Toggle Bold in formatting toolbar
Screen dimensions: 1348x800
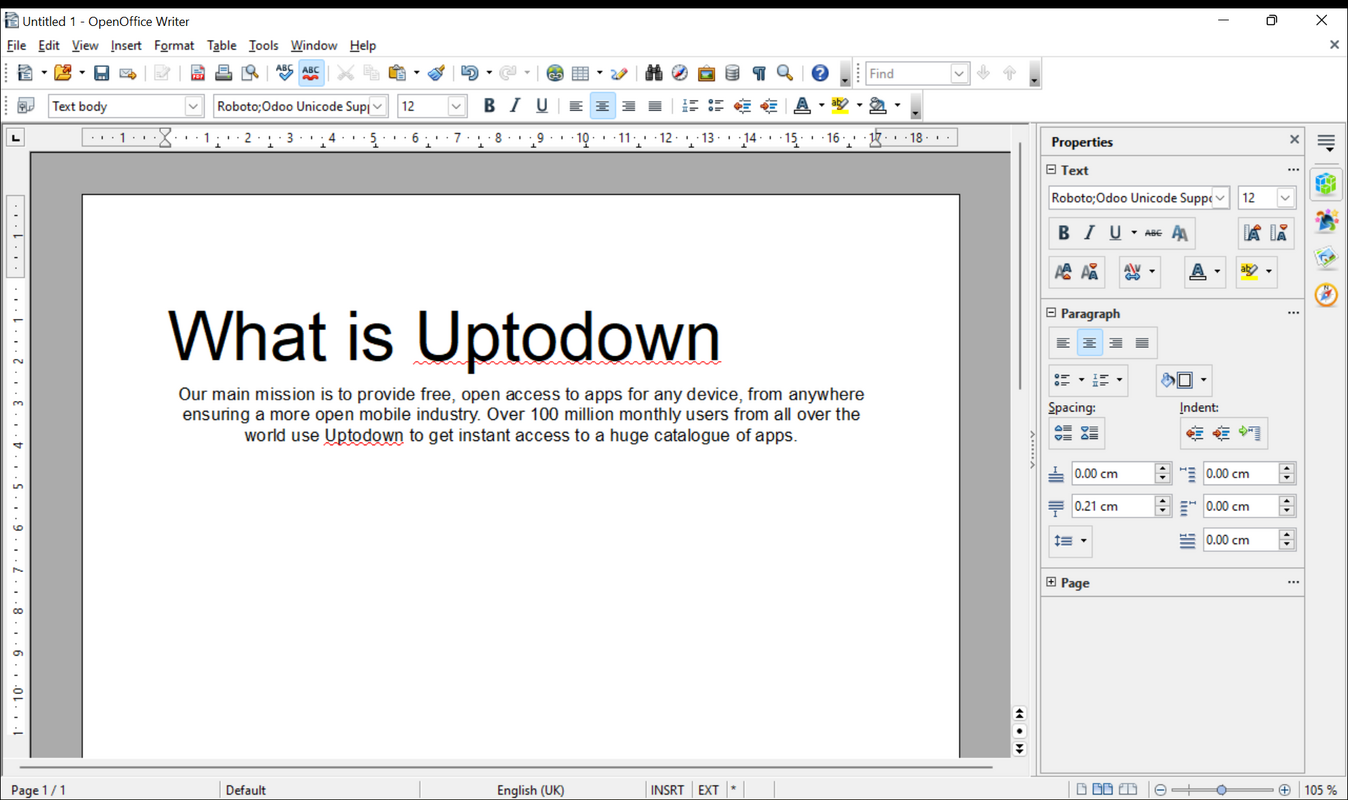pos(489,106)
